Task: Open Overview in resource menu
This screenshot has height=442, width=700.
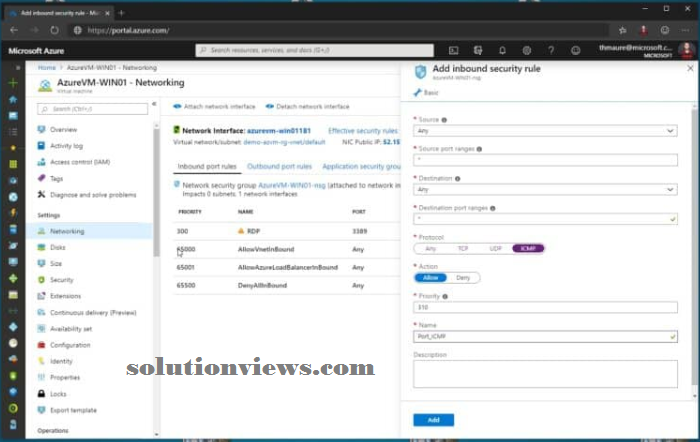Action: tap(63, 129)
